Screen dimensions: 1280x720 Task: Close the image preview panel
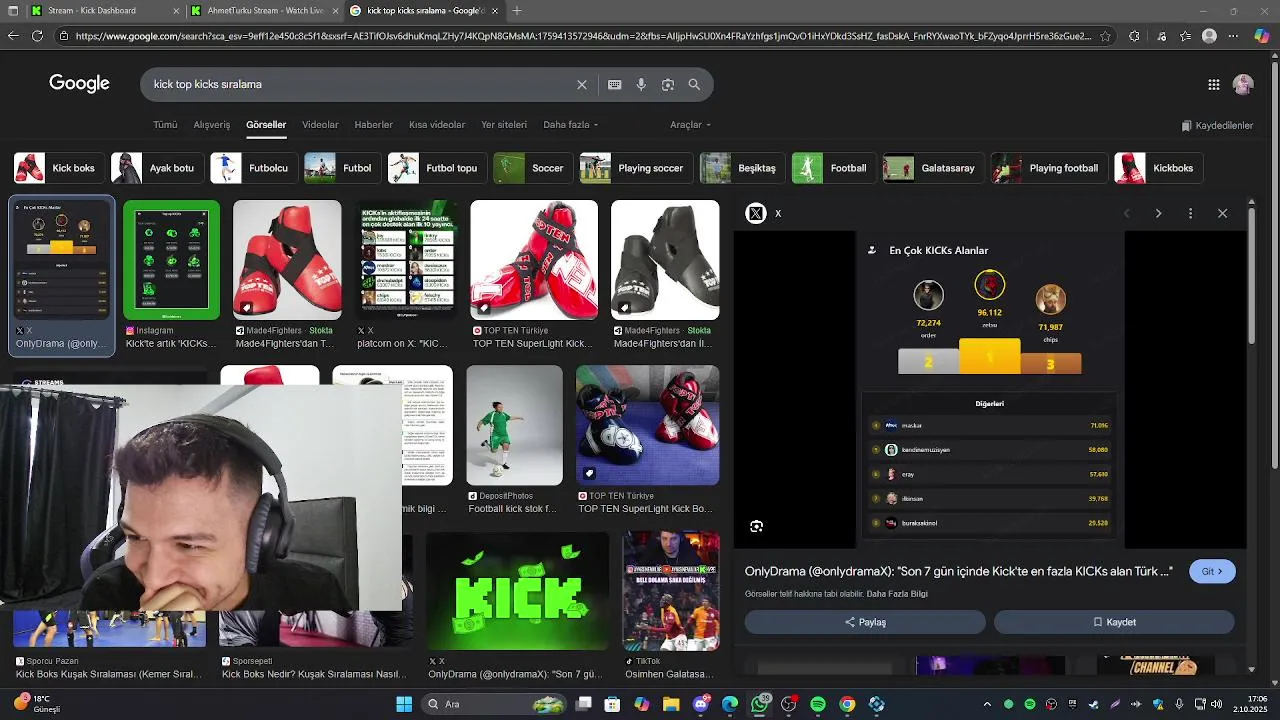(x=1222, y=213)
